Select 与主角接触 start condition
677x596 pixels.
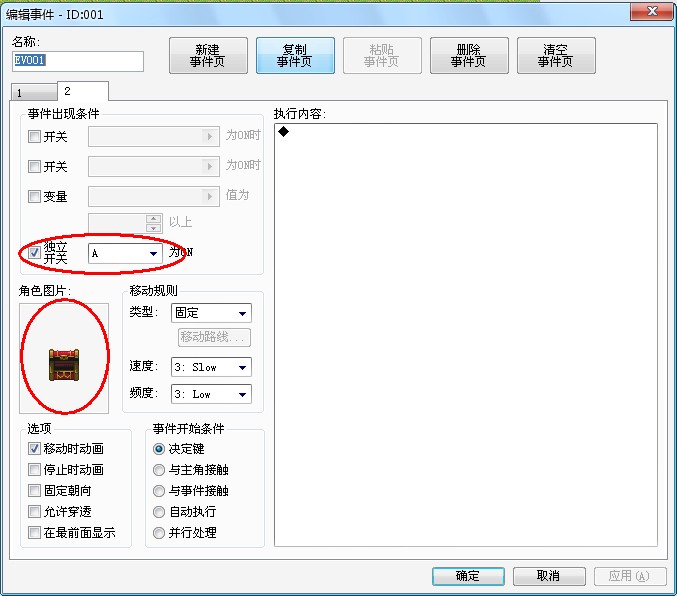pyautogui.click(x=159, y=470)
